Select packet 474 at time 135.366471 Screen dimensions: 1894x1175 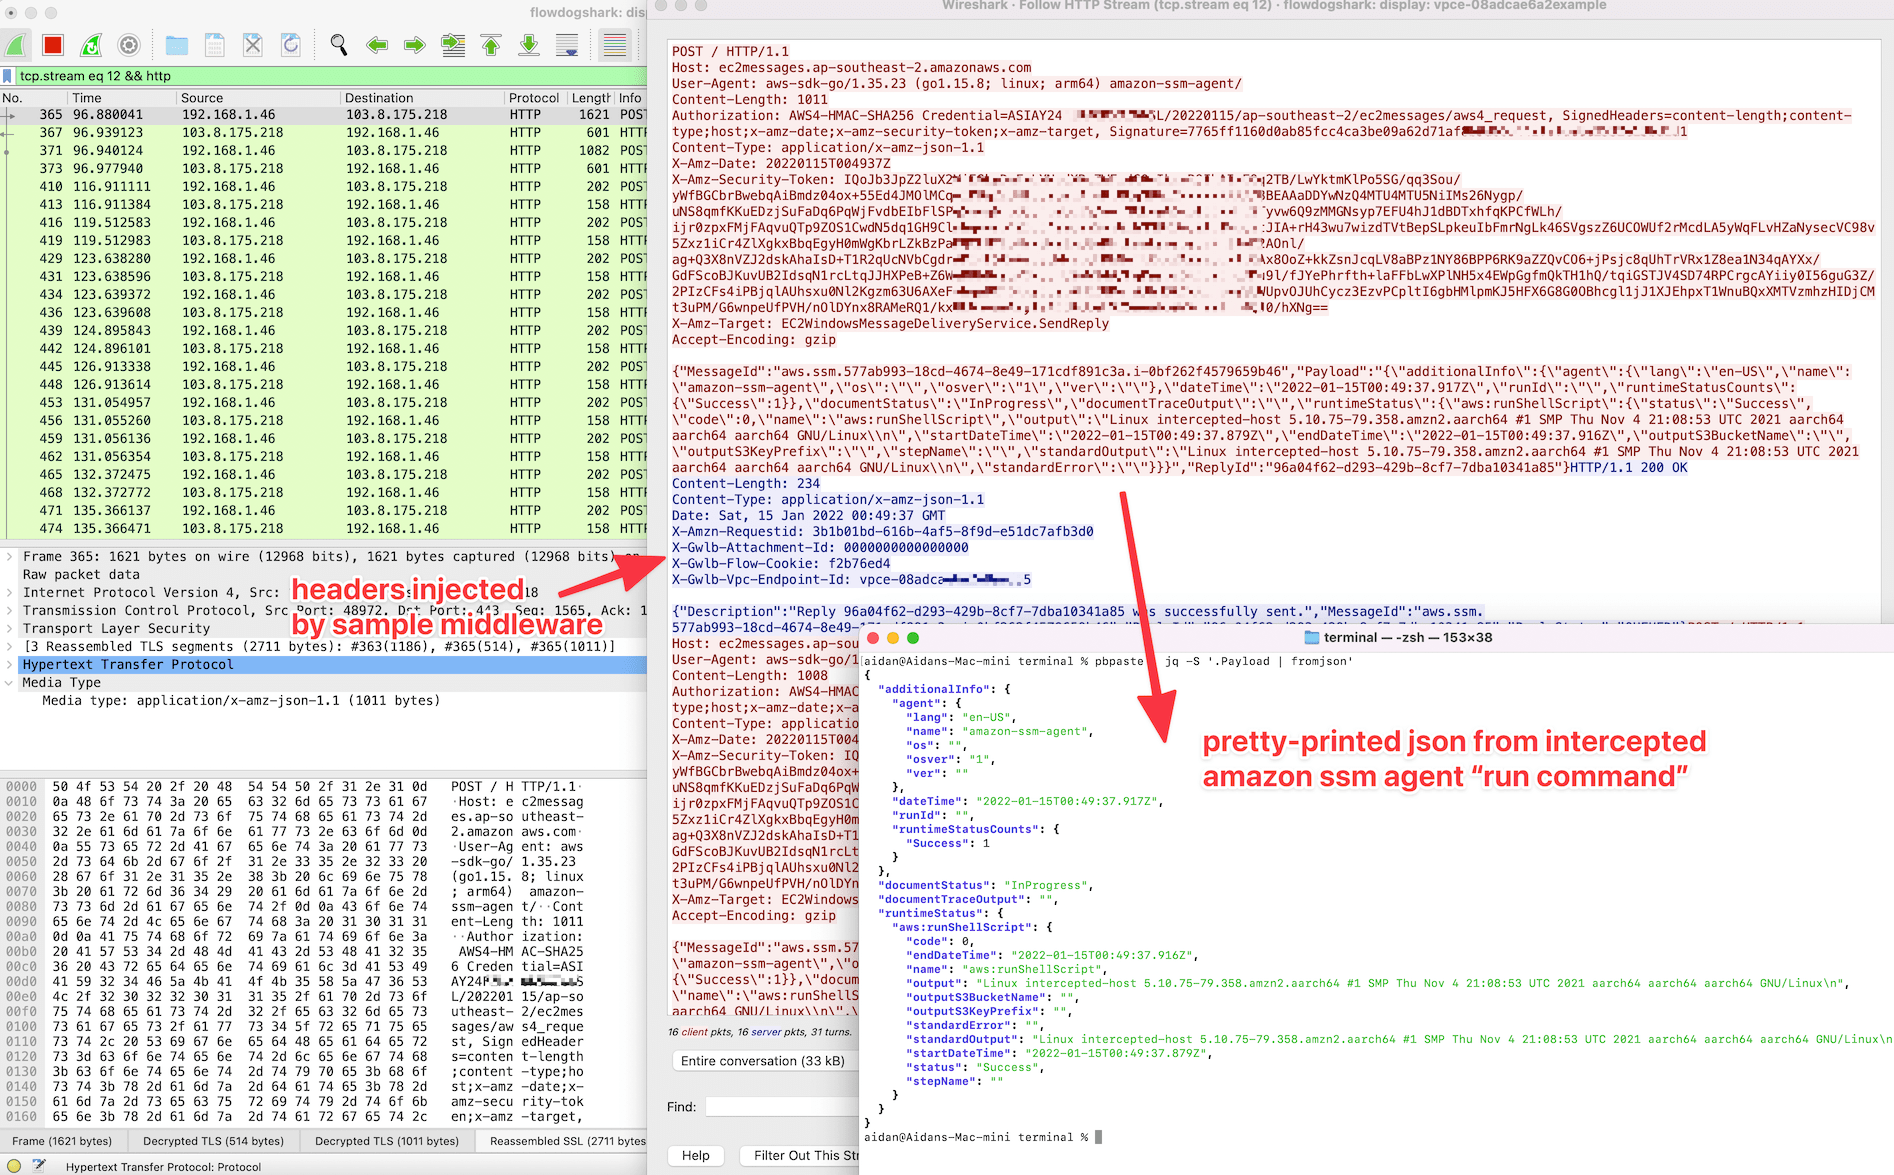323,529
